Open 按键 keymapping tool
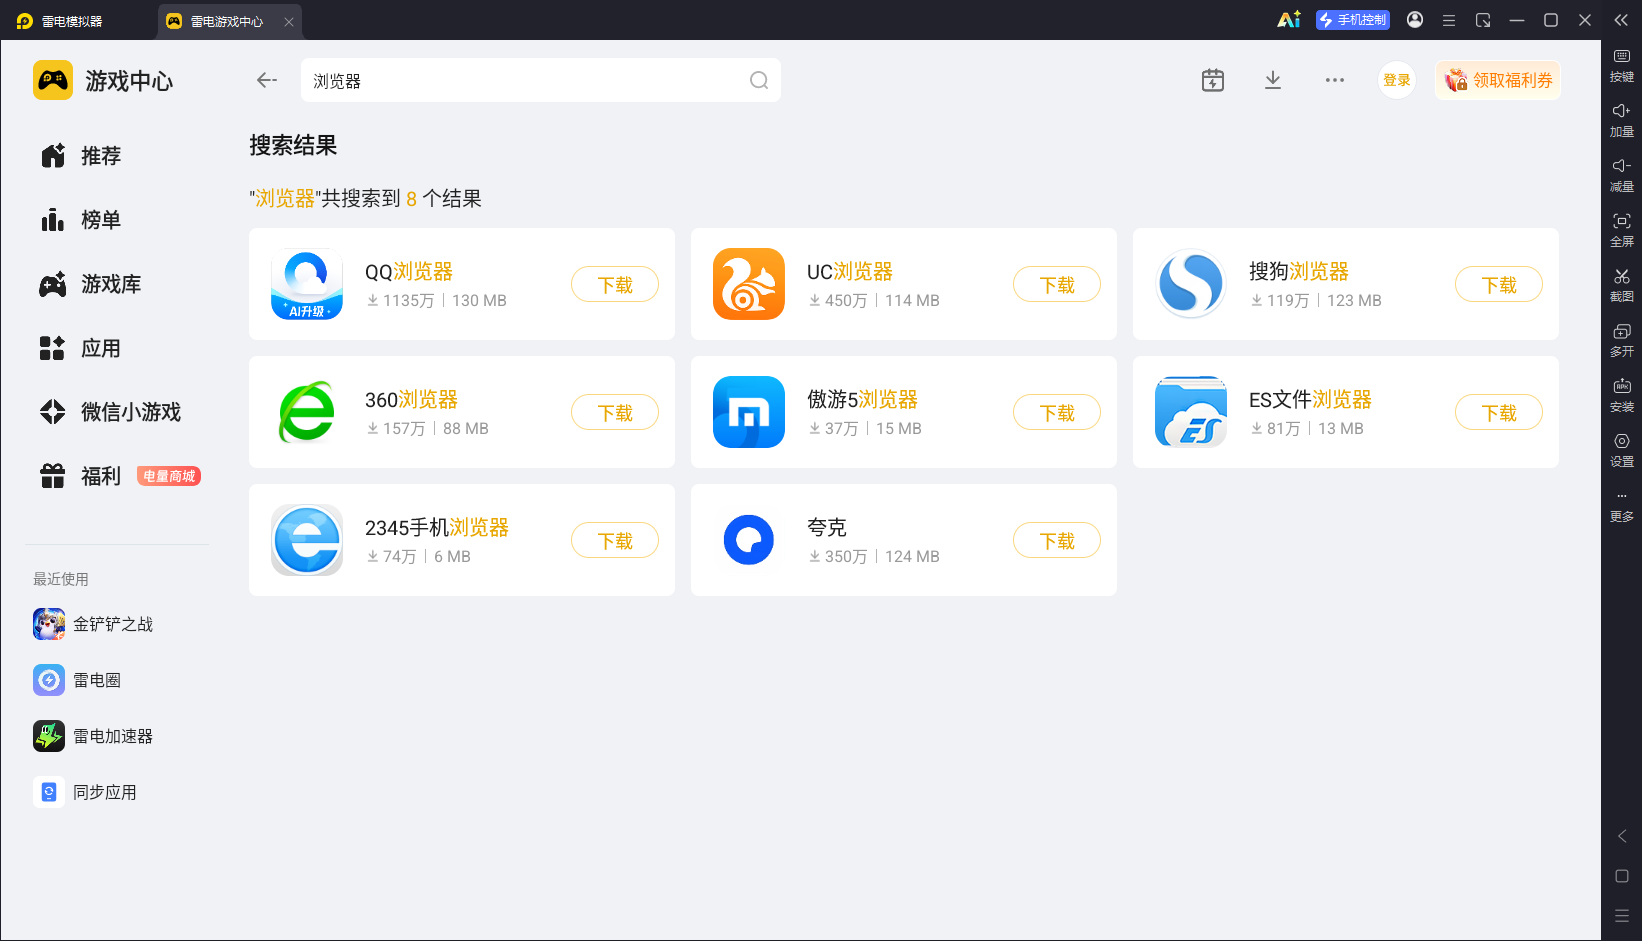The width and height of the screenshot is (1642, 941). coord(1622,66)
